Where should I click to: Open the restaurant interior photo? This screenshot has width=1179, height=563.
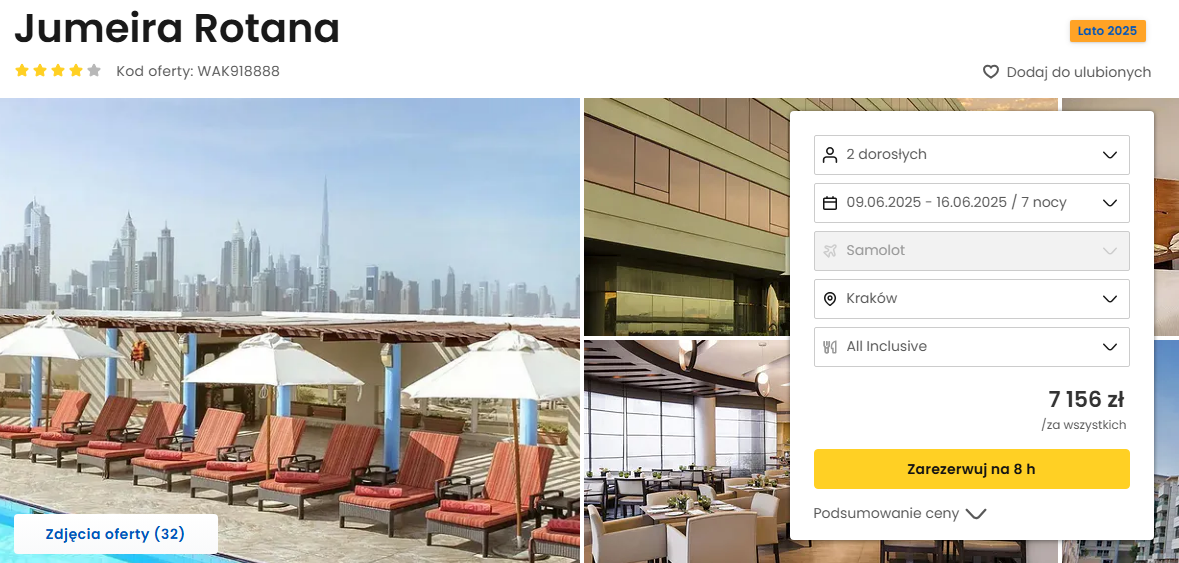pos(686,451)
